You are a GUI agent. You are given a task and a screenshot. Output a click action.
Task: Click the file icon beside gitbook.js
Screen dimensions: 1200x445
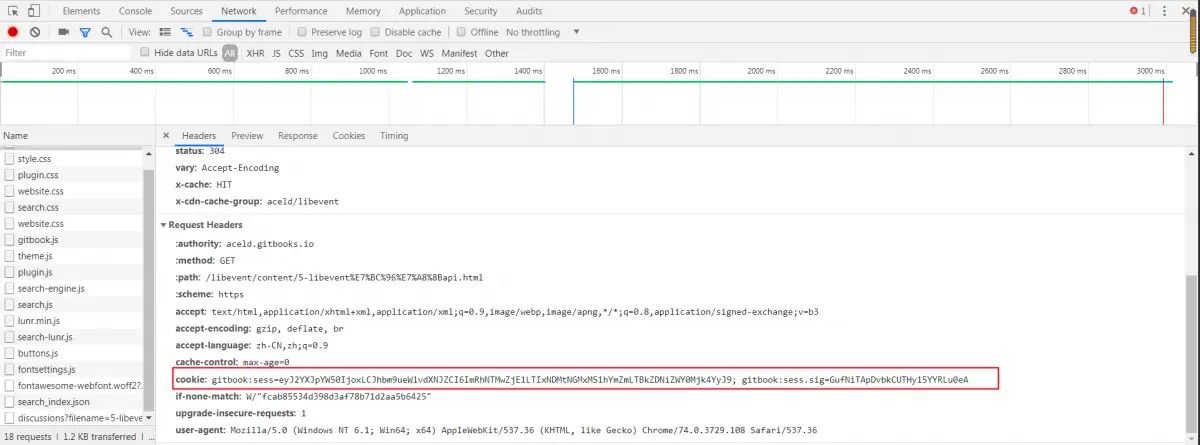click(x=10, y=240)
